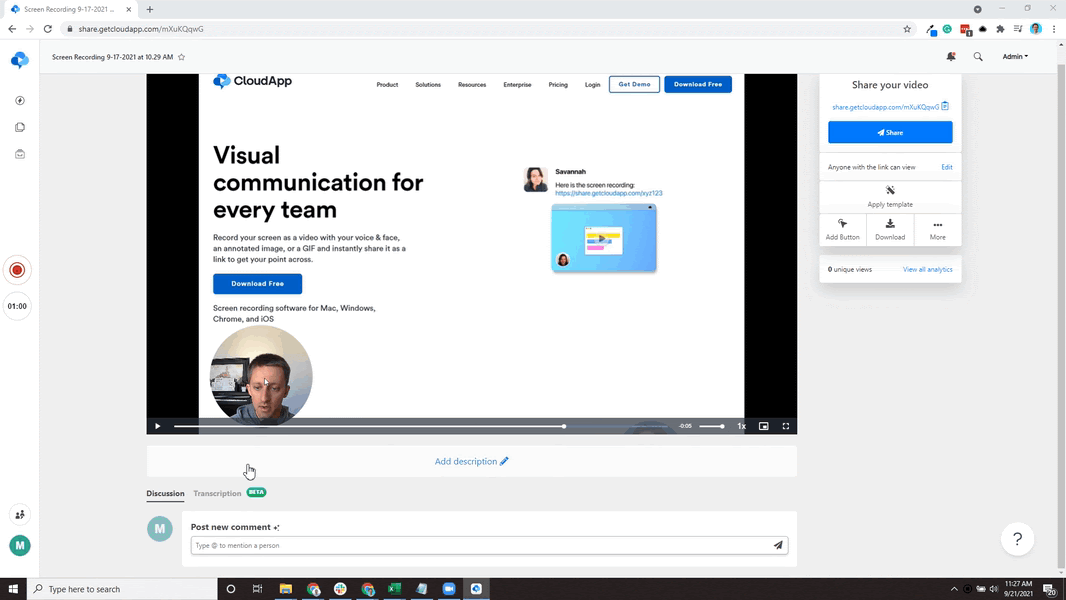Switch to the Discussion tab
This screenshot has width=1066, height=600.
(x=165, y=493)
